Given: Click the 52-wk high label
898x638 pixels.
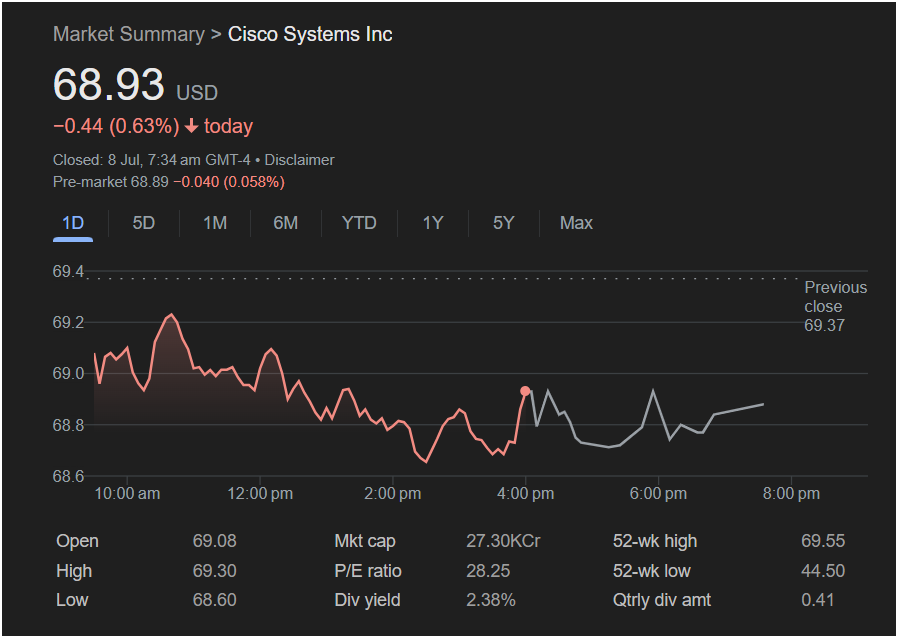Looking at the screenshot, I should pyautogui.click(x=655, y=541).
